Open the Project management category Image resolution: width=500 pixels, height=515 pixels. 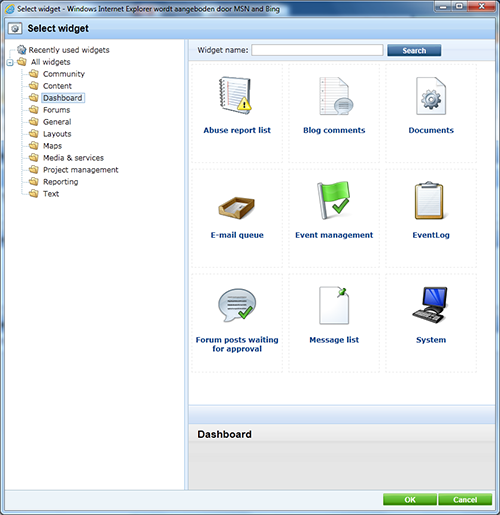81,170
